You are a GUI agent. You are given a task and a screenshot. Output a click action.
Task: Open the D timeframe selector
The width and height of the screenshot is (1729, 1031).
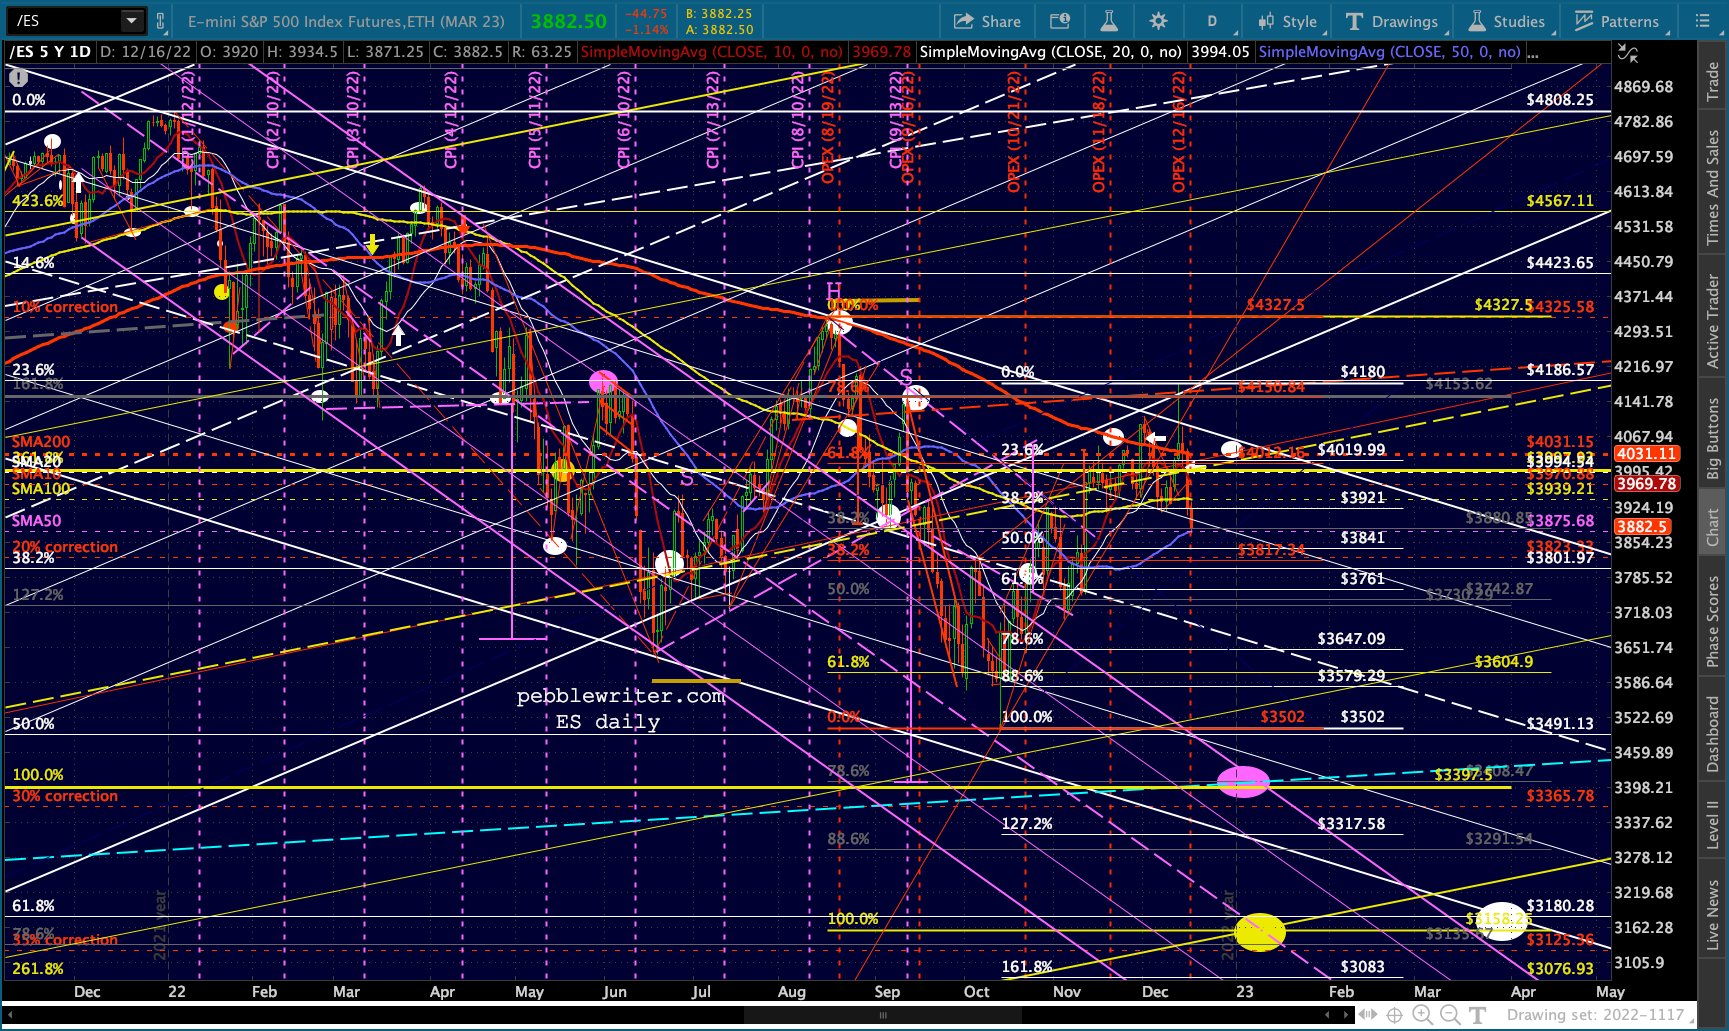coord(1212,21)
